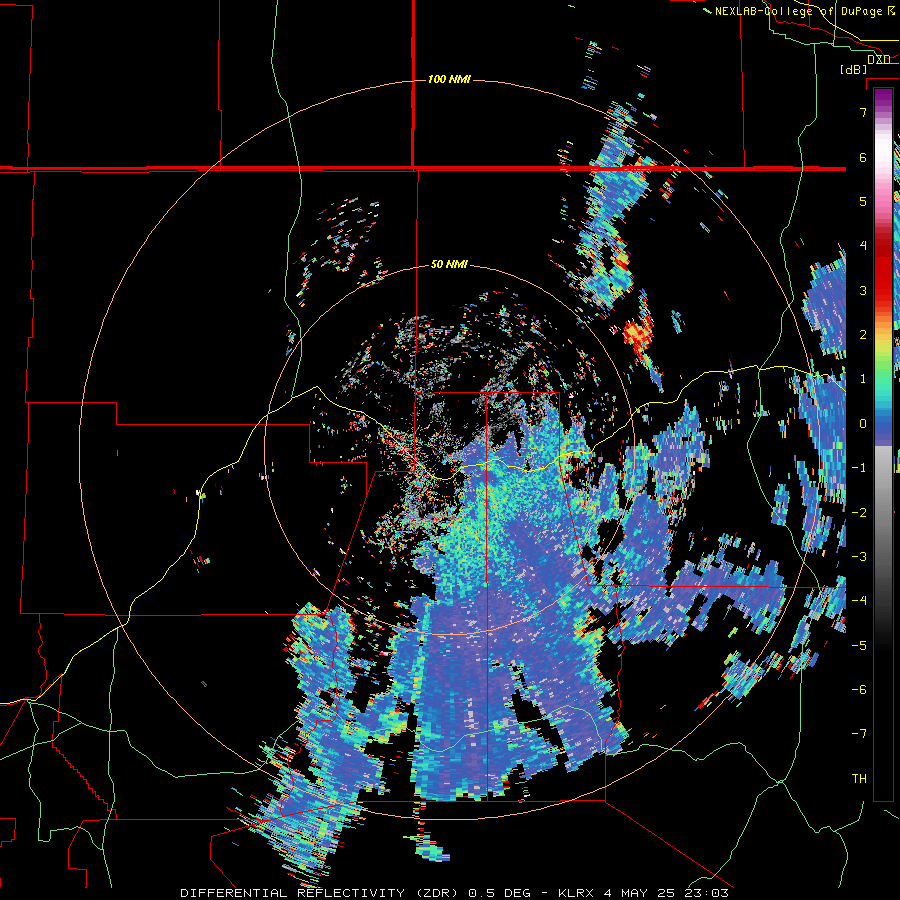This screenshot has width=900, height=900.
Task: Click the "4" value on the dB scale
Action: (x=863, y=246)
